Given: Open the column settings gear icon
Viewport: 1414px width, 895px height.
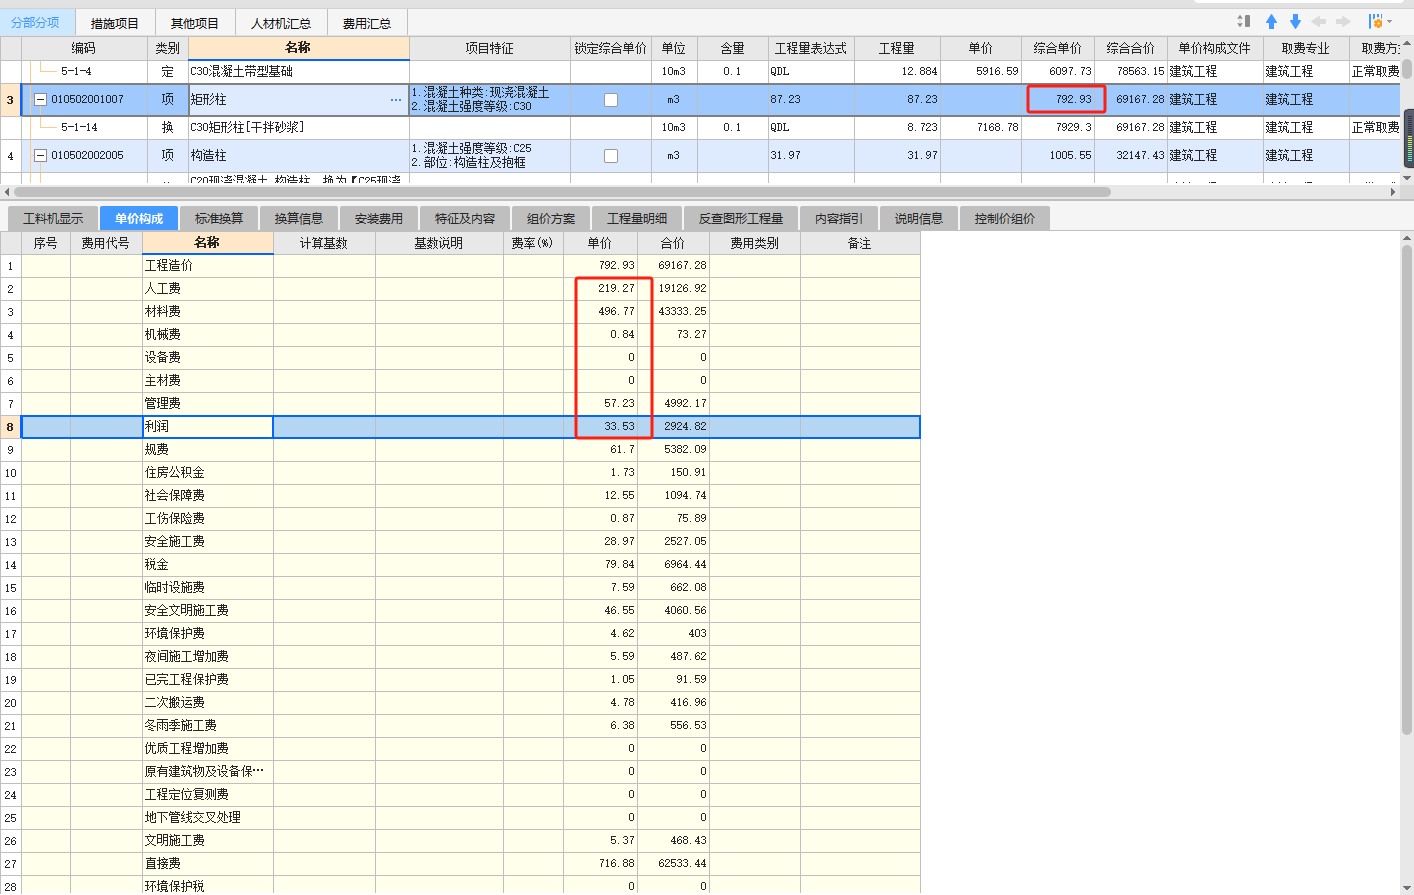Looking at the screenshot, I should click(x=1375, y=21).
